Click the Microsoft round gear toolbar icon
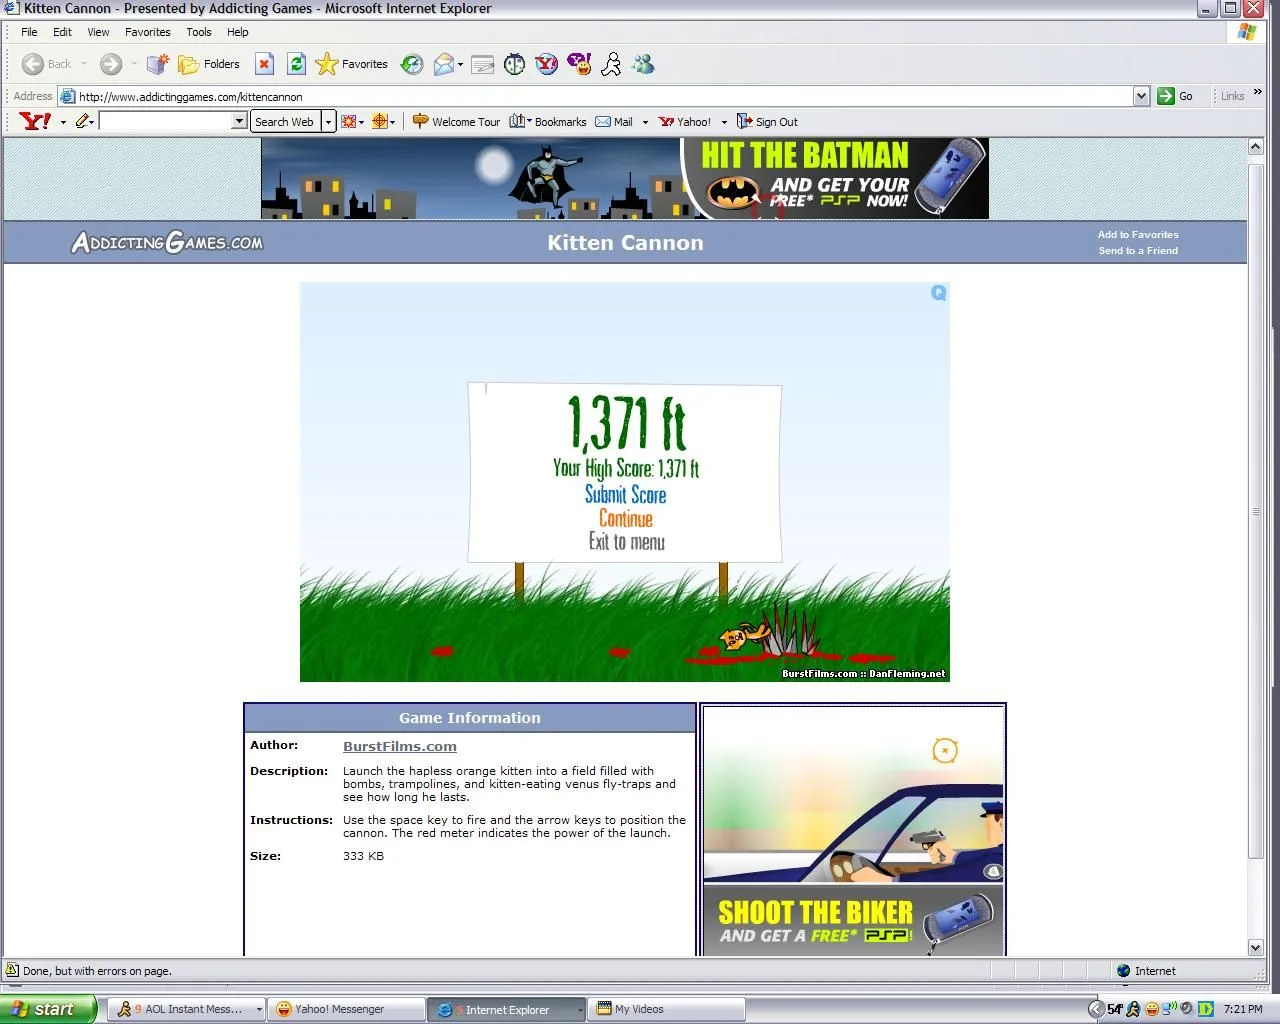The height and width of the screenshot is (1024, 1280). [x=514, y=64]
